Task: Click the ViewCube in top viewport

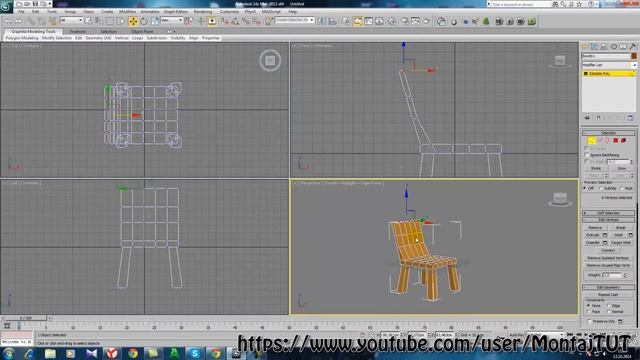Action: 270,60
